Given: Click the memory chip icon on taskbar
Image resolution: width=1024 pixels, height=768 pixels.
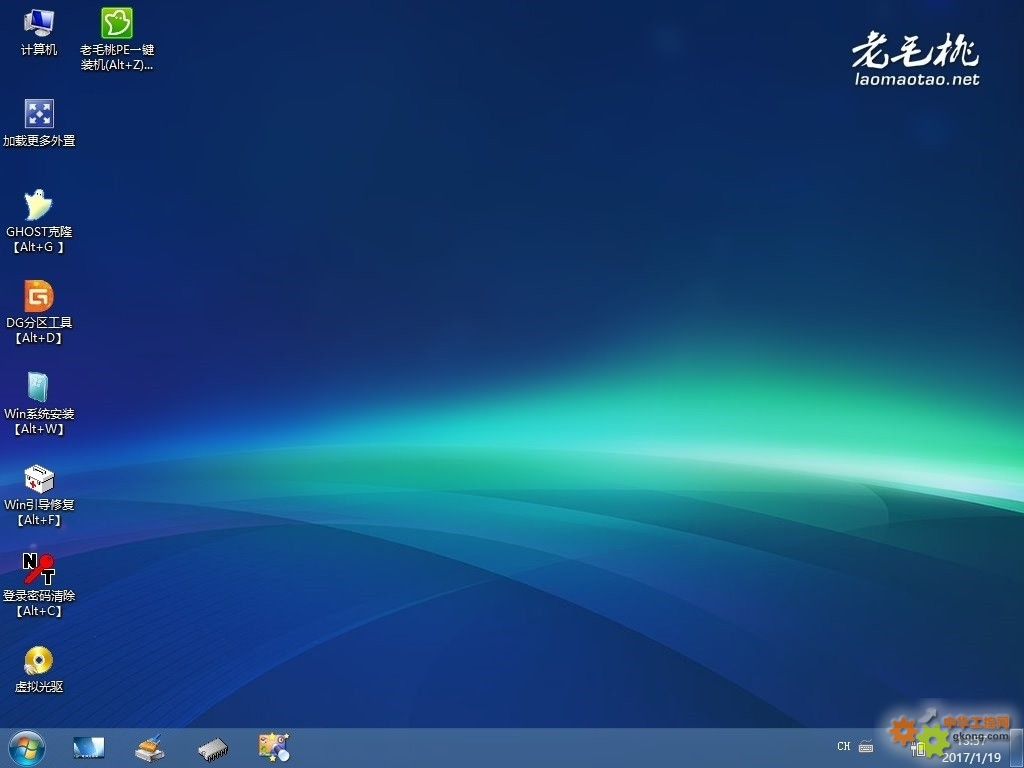Looking at the screenshot, I should (x=213, y=749).
